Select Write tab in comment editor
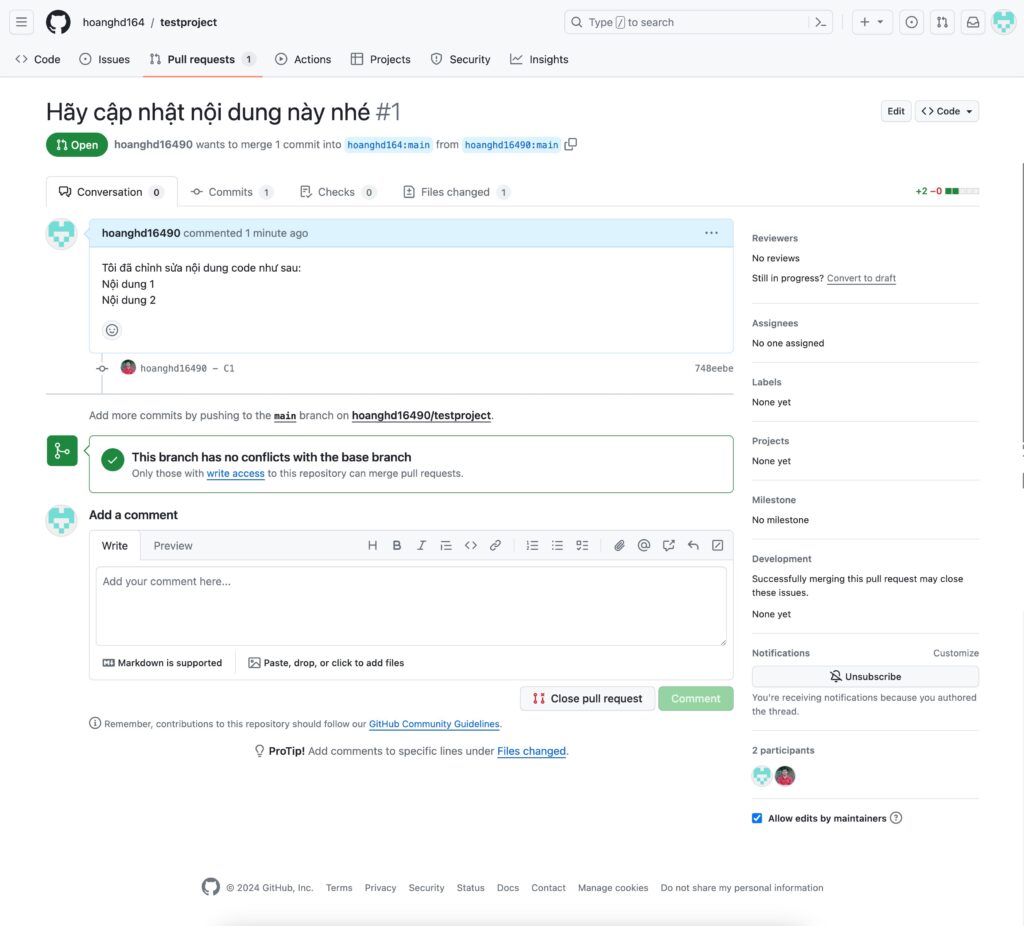Screen dimensions: 1024x926 click(115, 546)
